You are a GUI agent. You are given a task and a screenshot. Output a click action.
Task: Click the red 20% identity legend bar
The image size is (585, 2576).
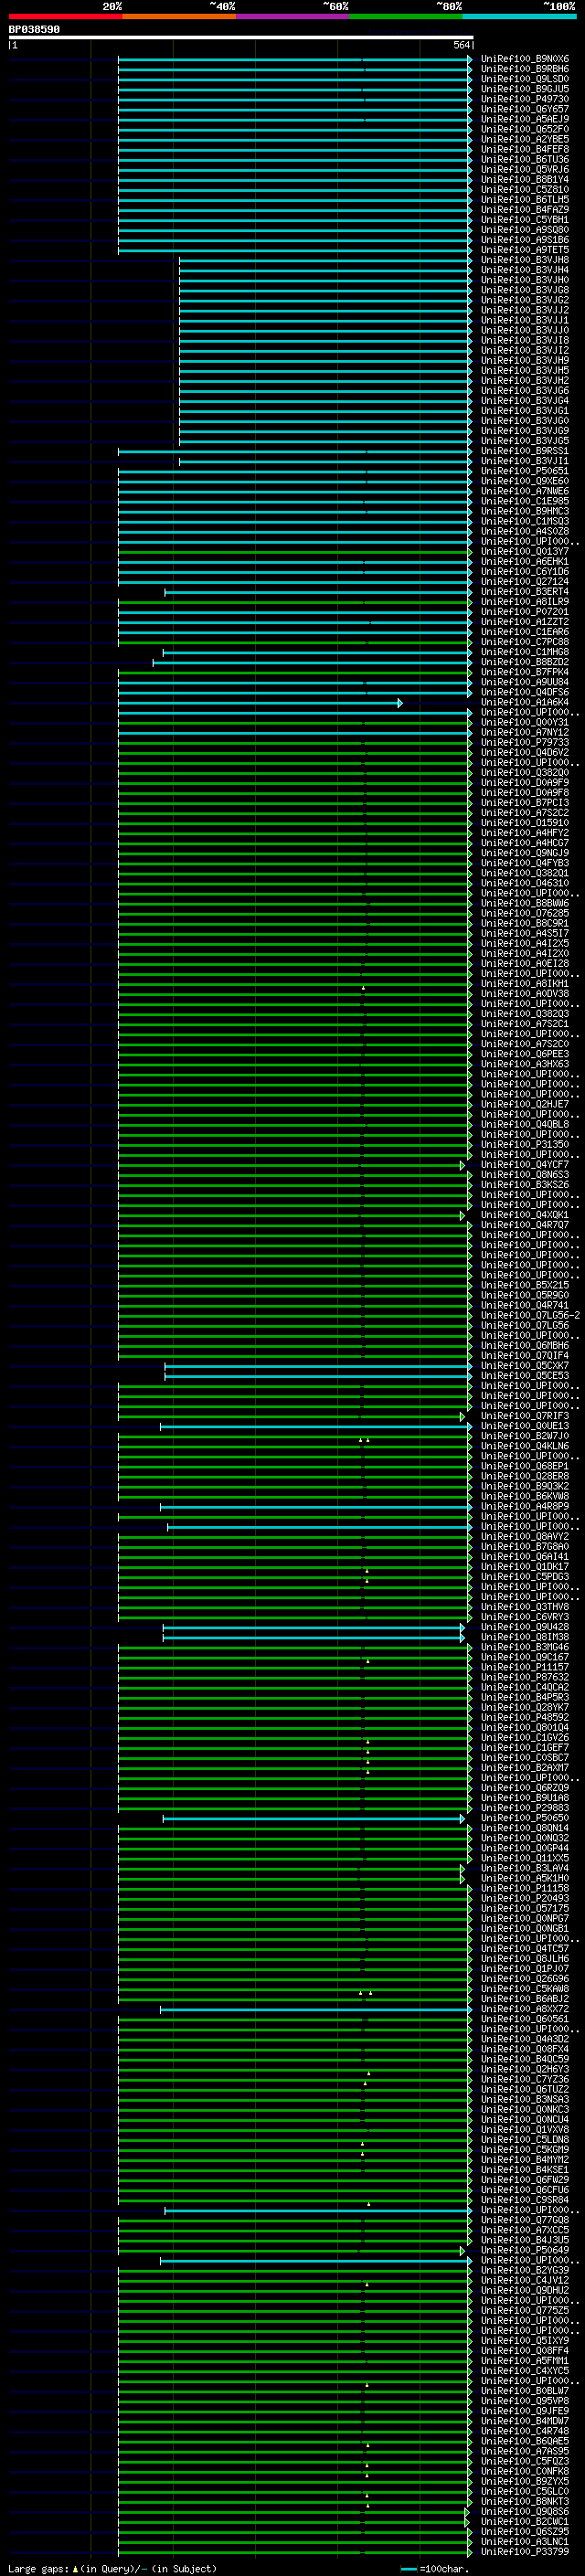pos(65,16)
